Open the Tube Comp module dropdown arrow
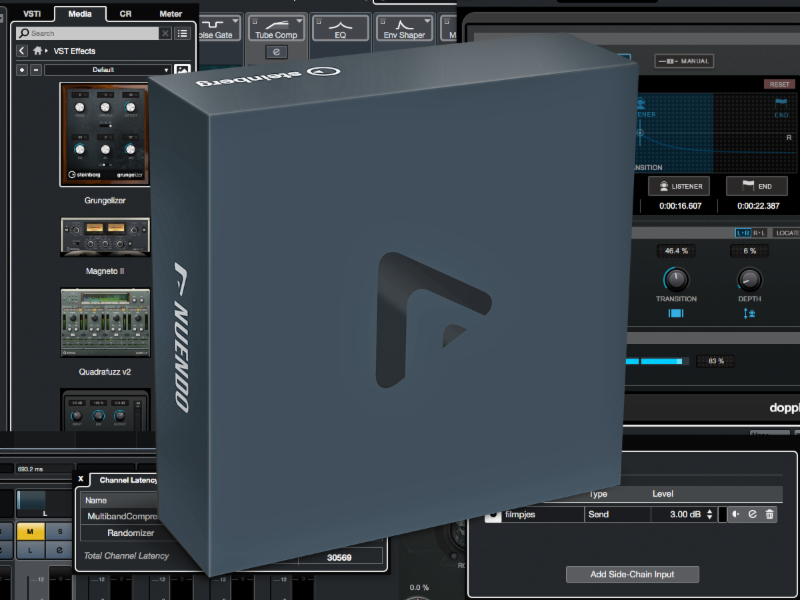Image resolution: width=800 pixels, height=600 pixels. (299, 21)
